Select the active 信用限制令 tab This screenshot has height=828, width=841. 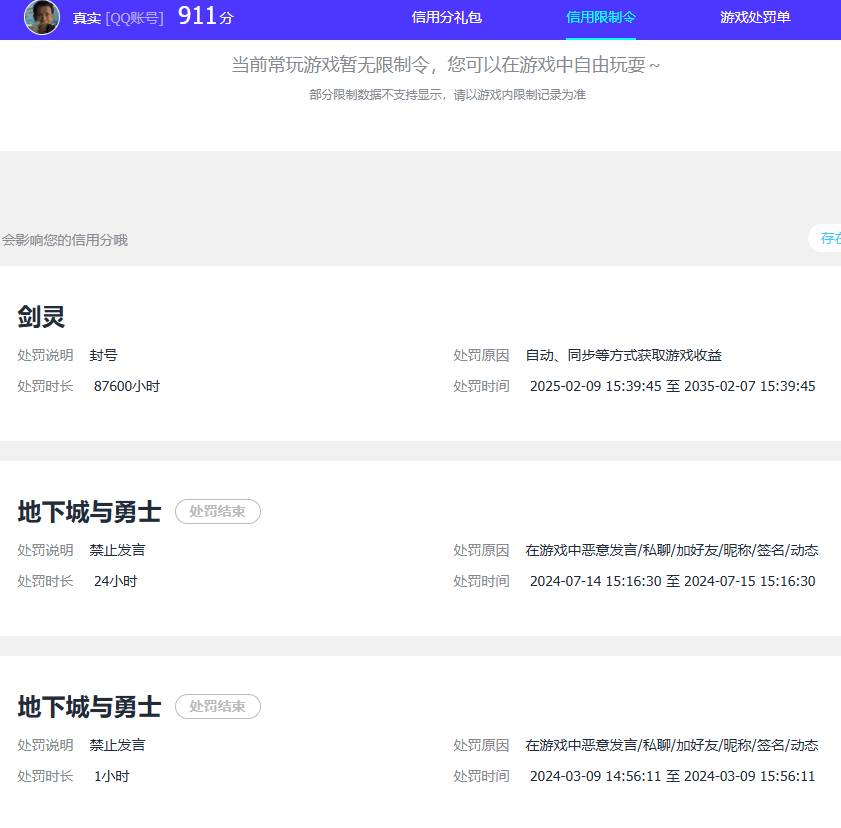(x=600, y=17)
